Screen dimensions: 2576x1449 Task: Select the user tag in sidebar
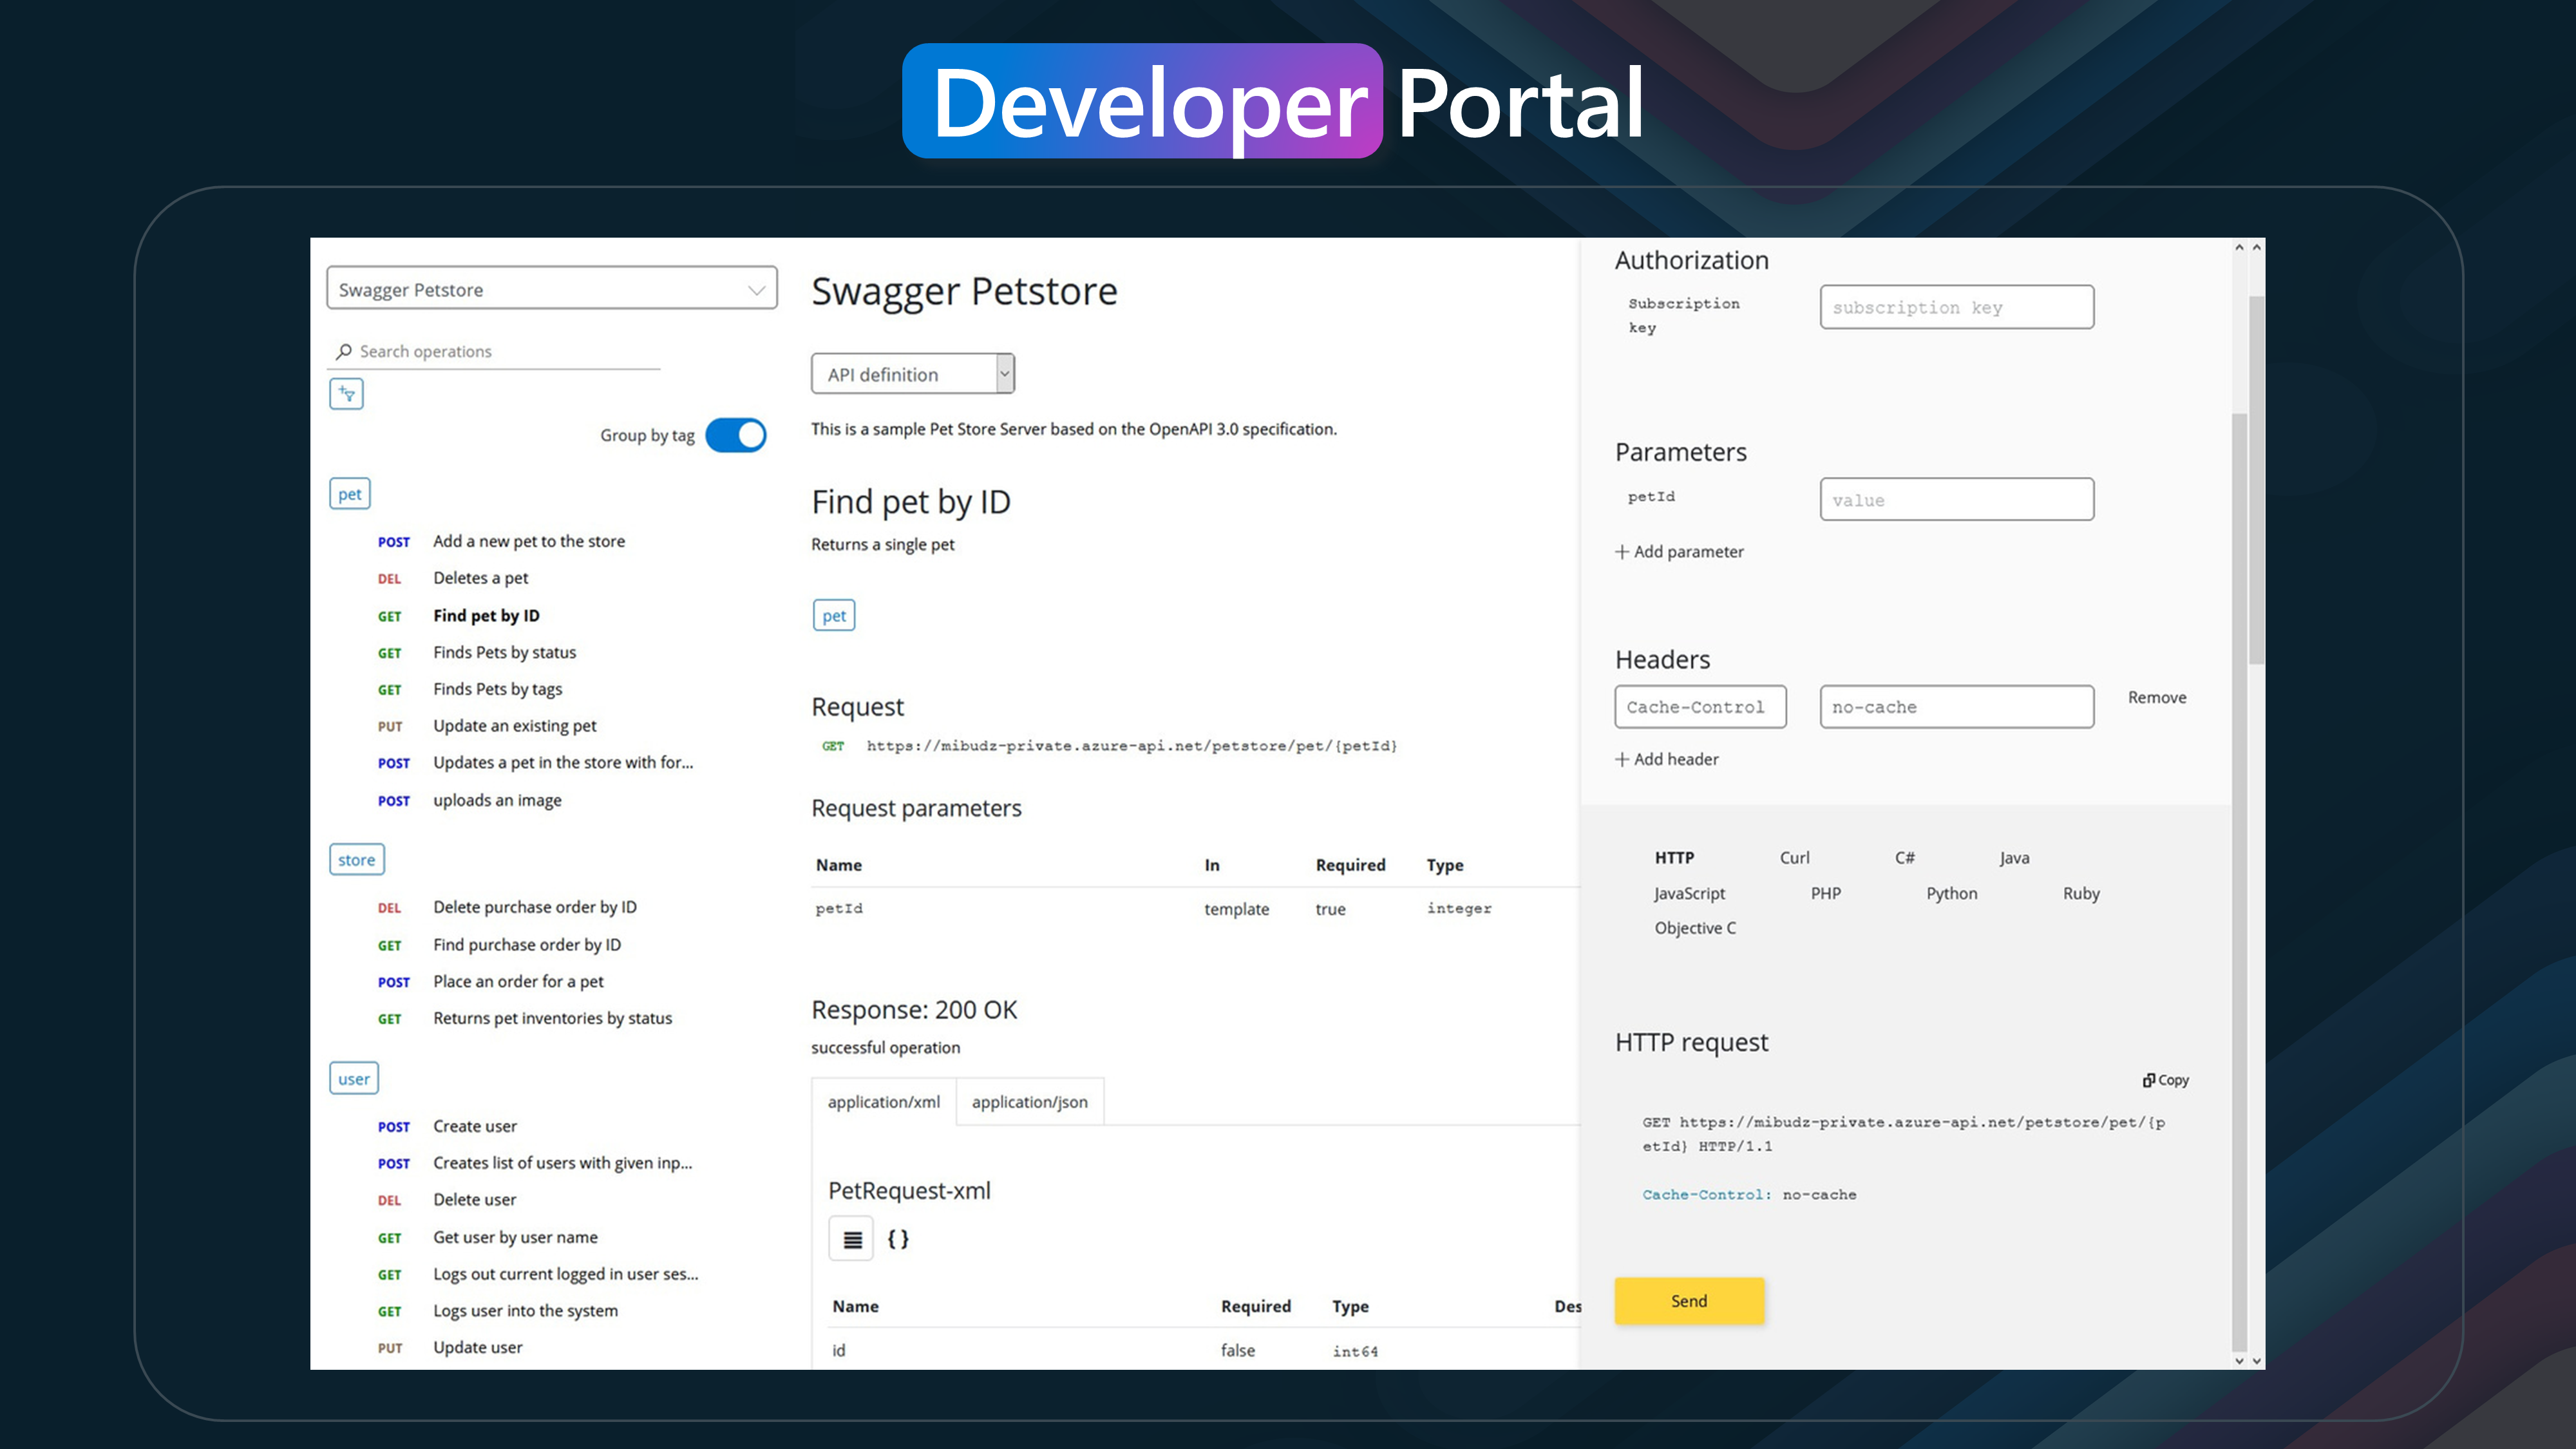[354, 1079]
